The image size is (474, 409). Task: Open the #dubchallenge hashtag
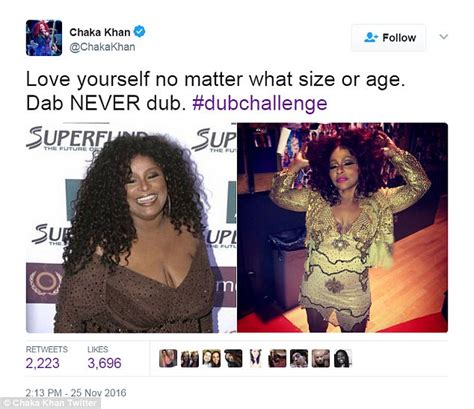[x=260, y=103]
